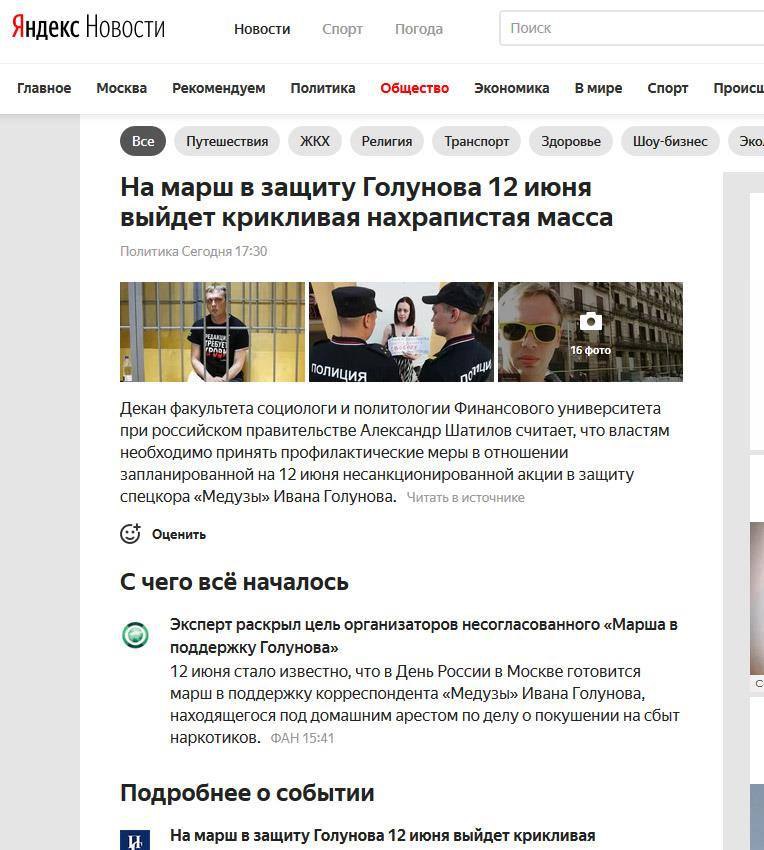
Task: Open the В мире section
Action: [598, 88]
